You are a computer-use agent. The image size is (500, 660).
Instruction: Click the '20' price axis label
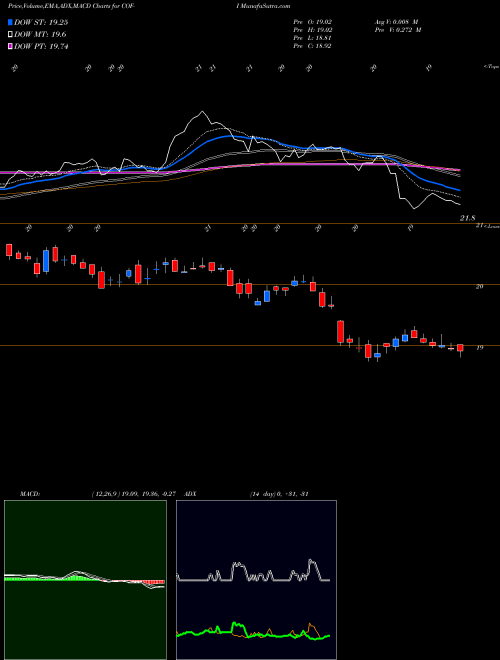point(479,286)
